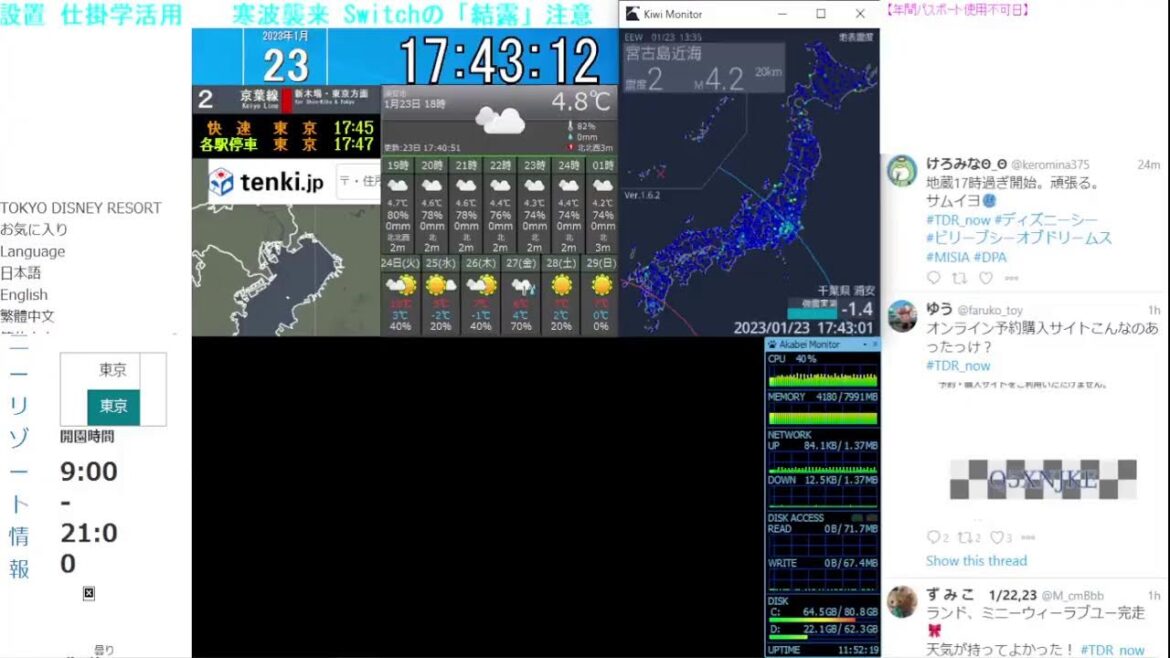Image resolution: width=1170 pixels, height=658 pixels.
Task: Select the white 東京 tab above
Action: tap(113, 370)
